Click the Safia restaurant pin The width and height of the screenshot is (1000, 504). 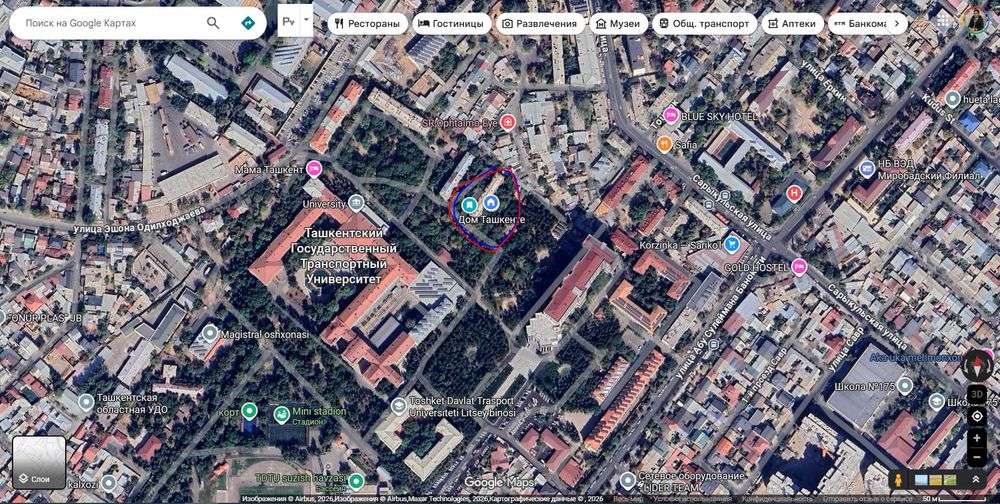665,144
